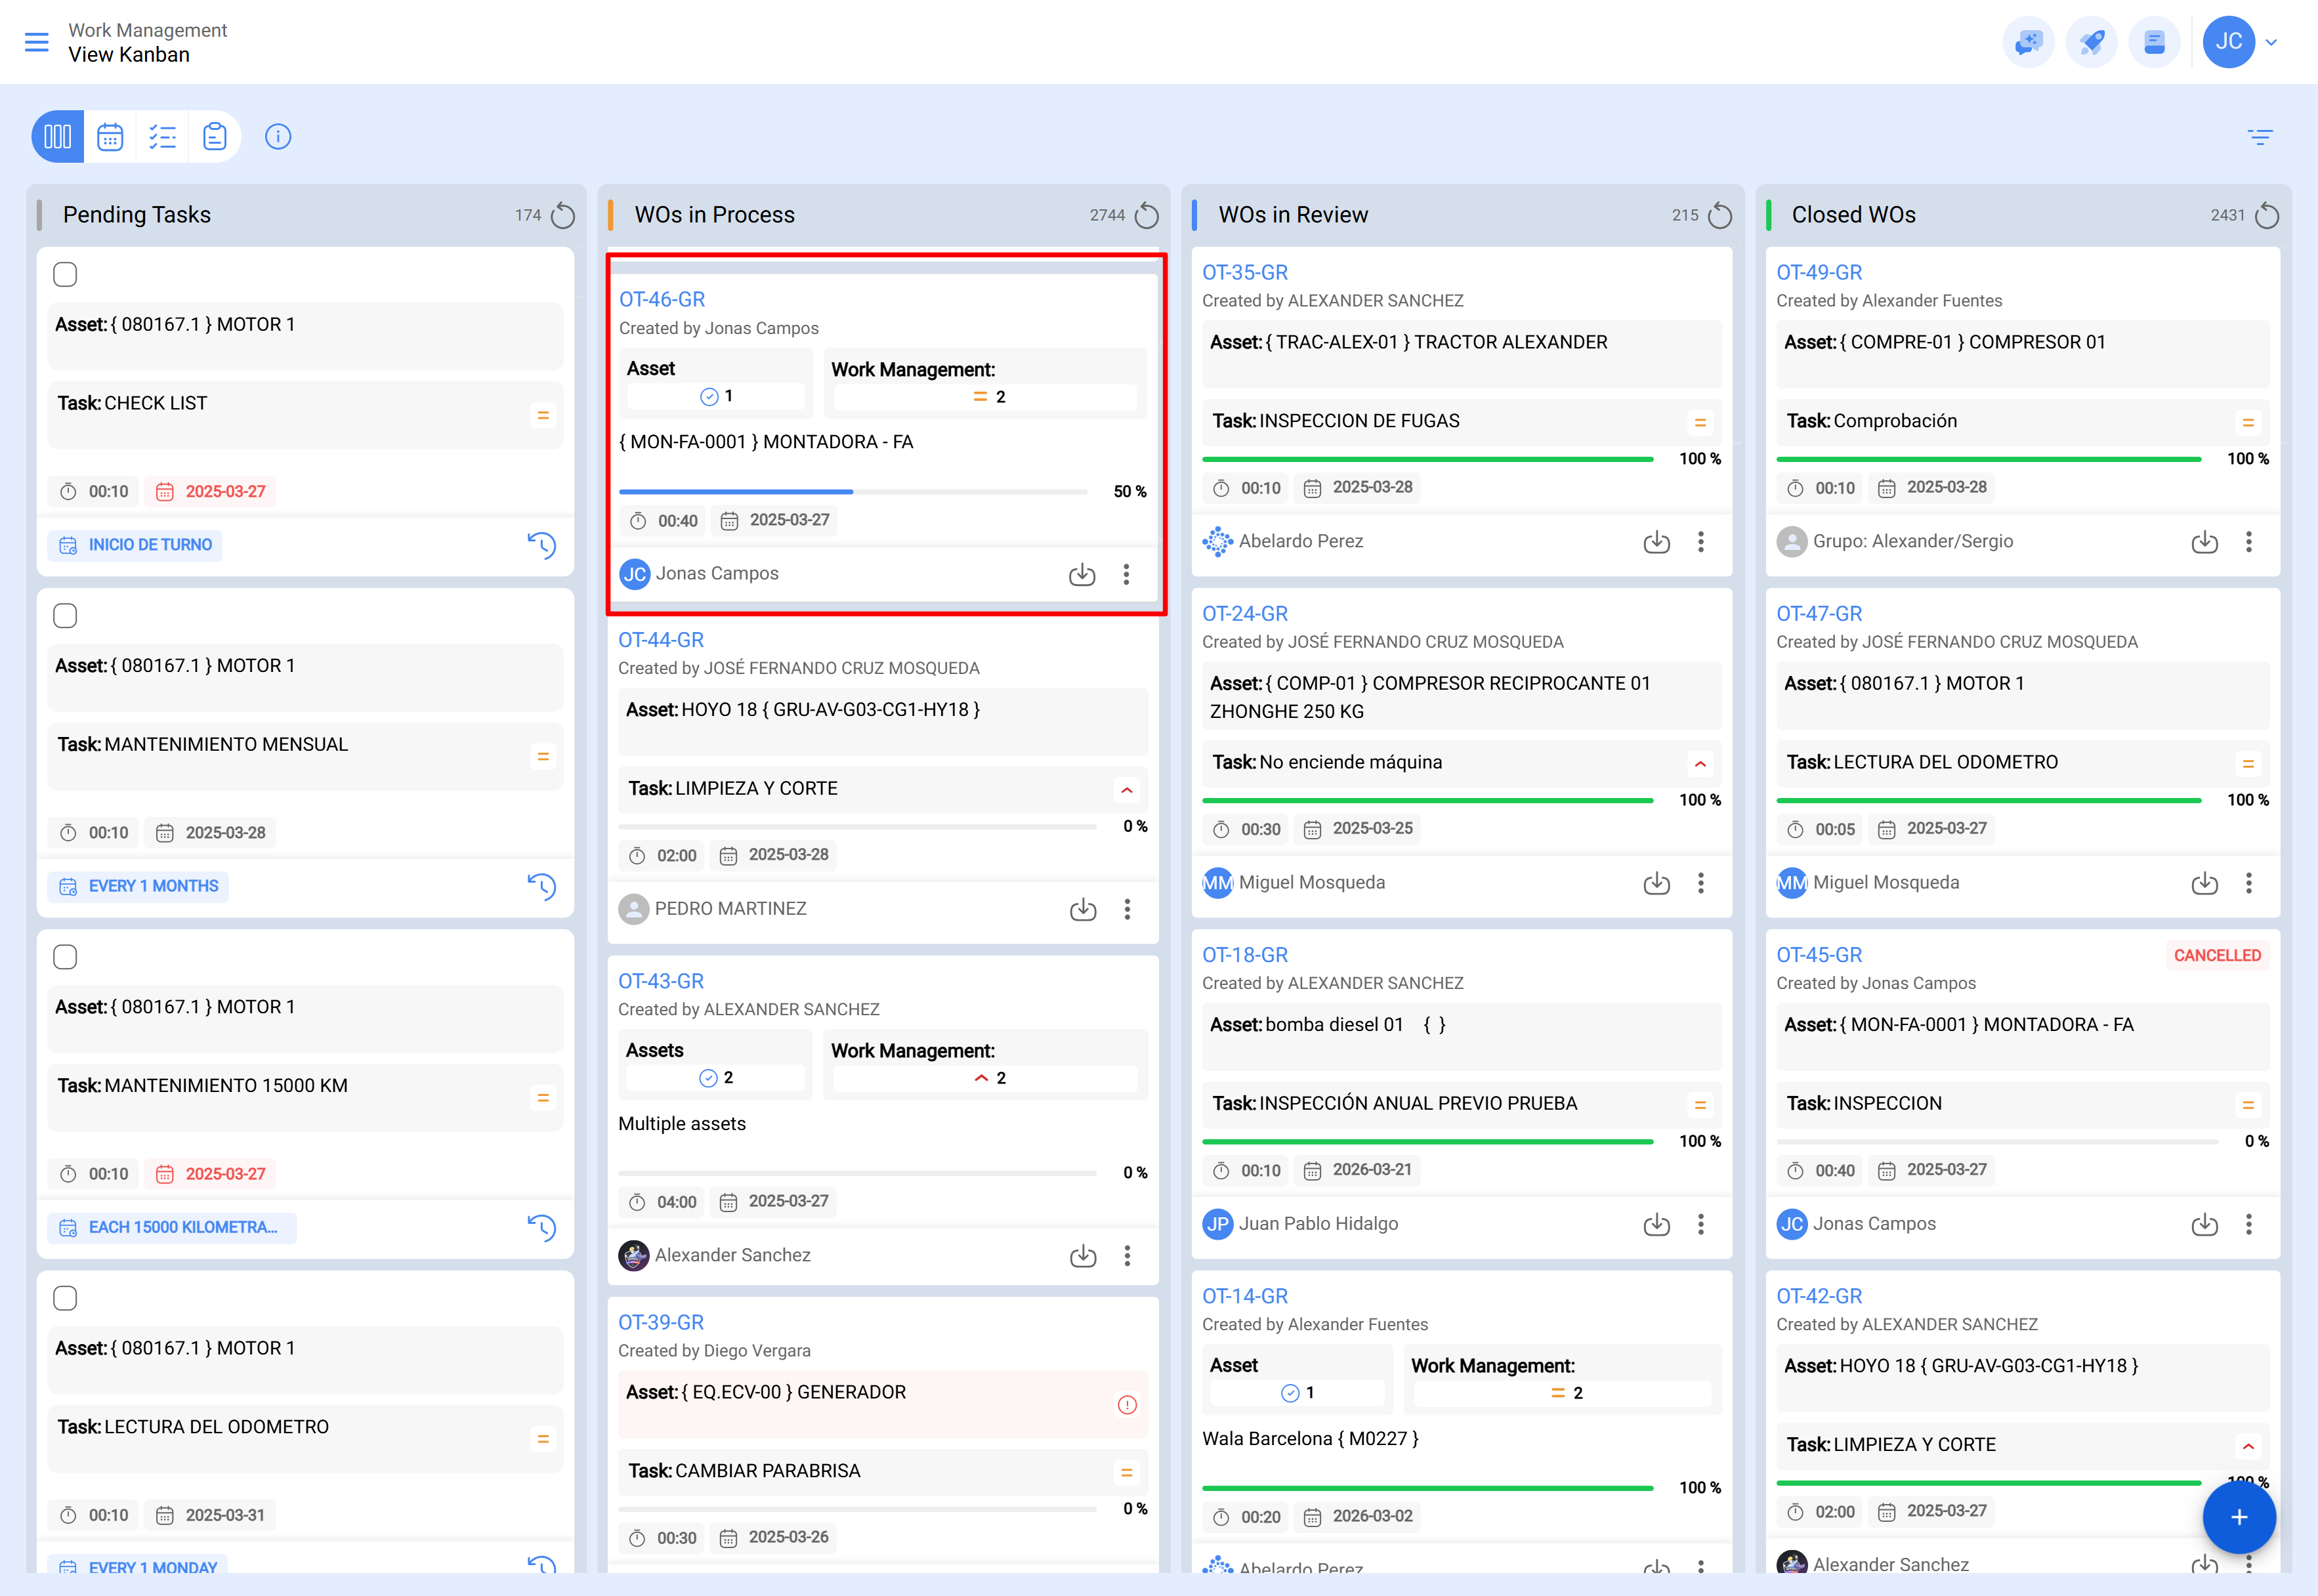Open work order OT-35-GR

[1245, 272]
